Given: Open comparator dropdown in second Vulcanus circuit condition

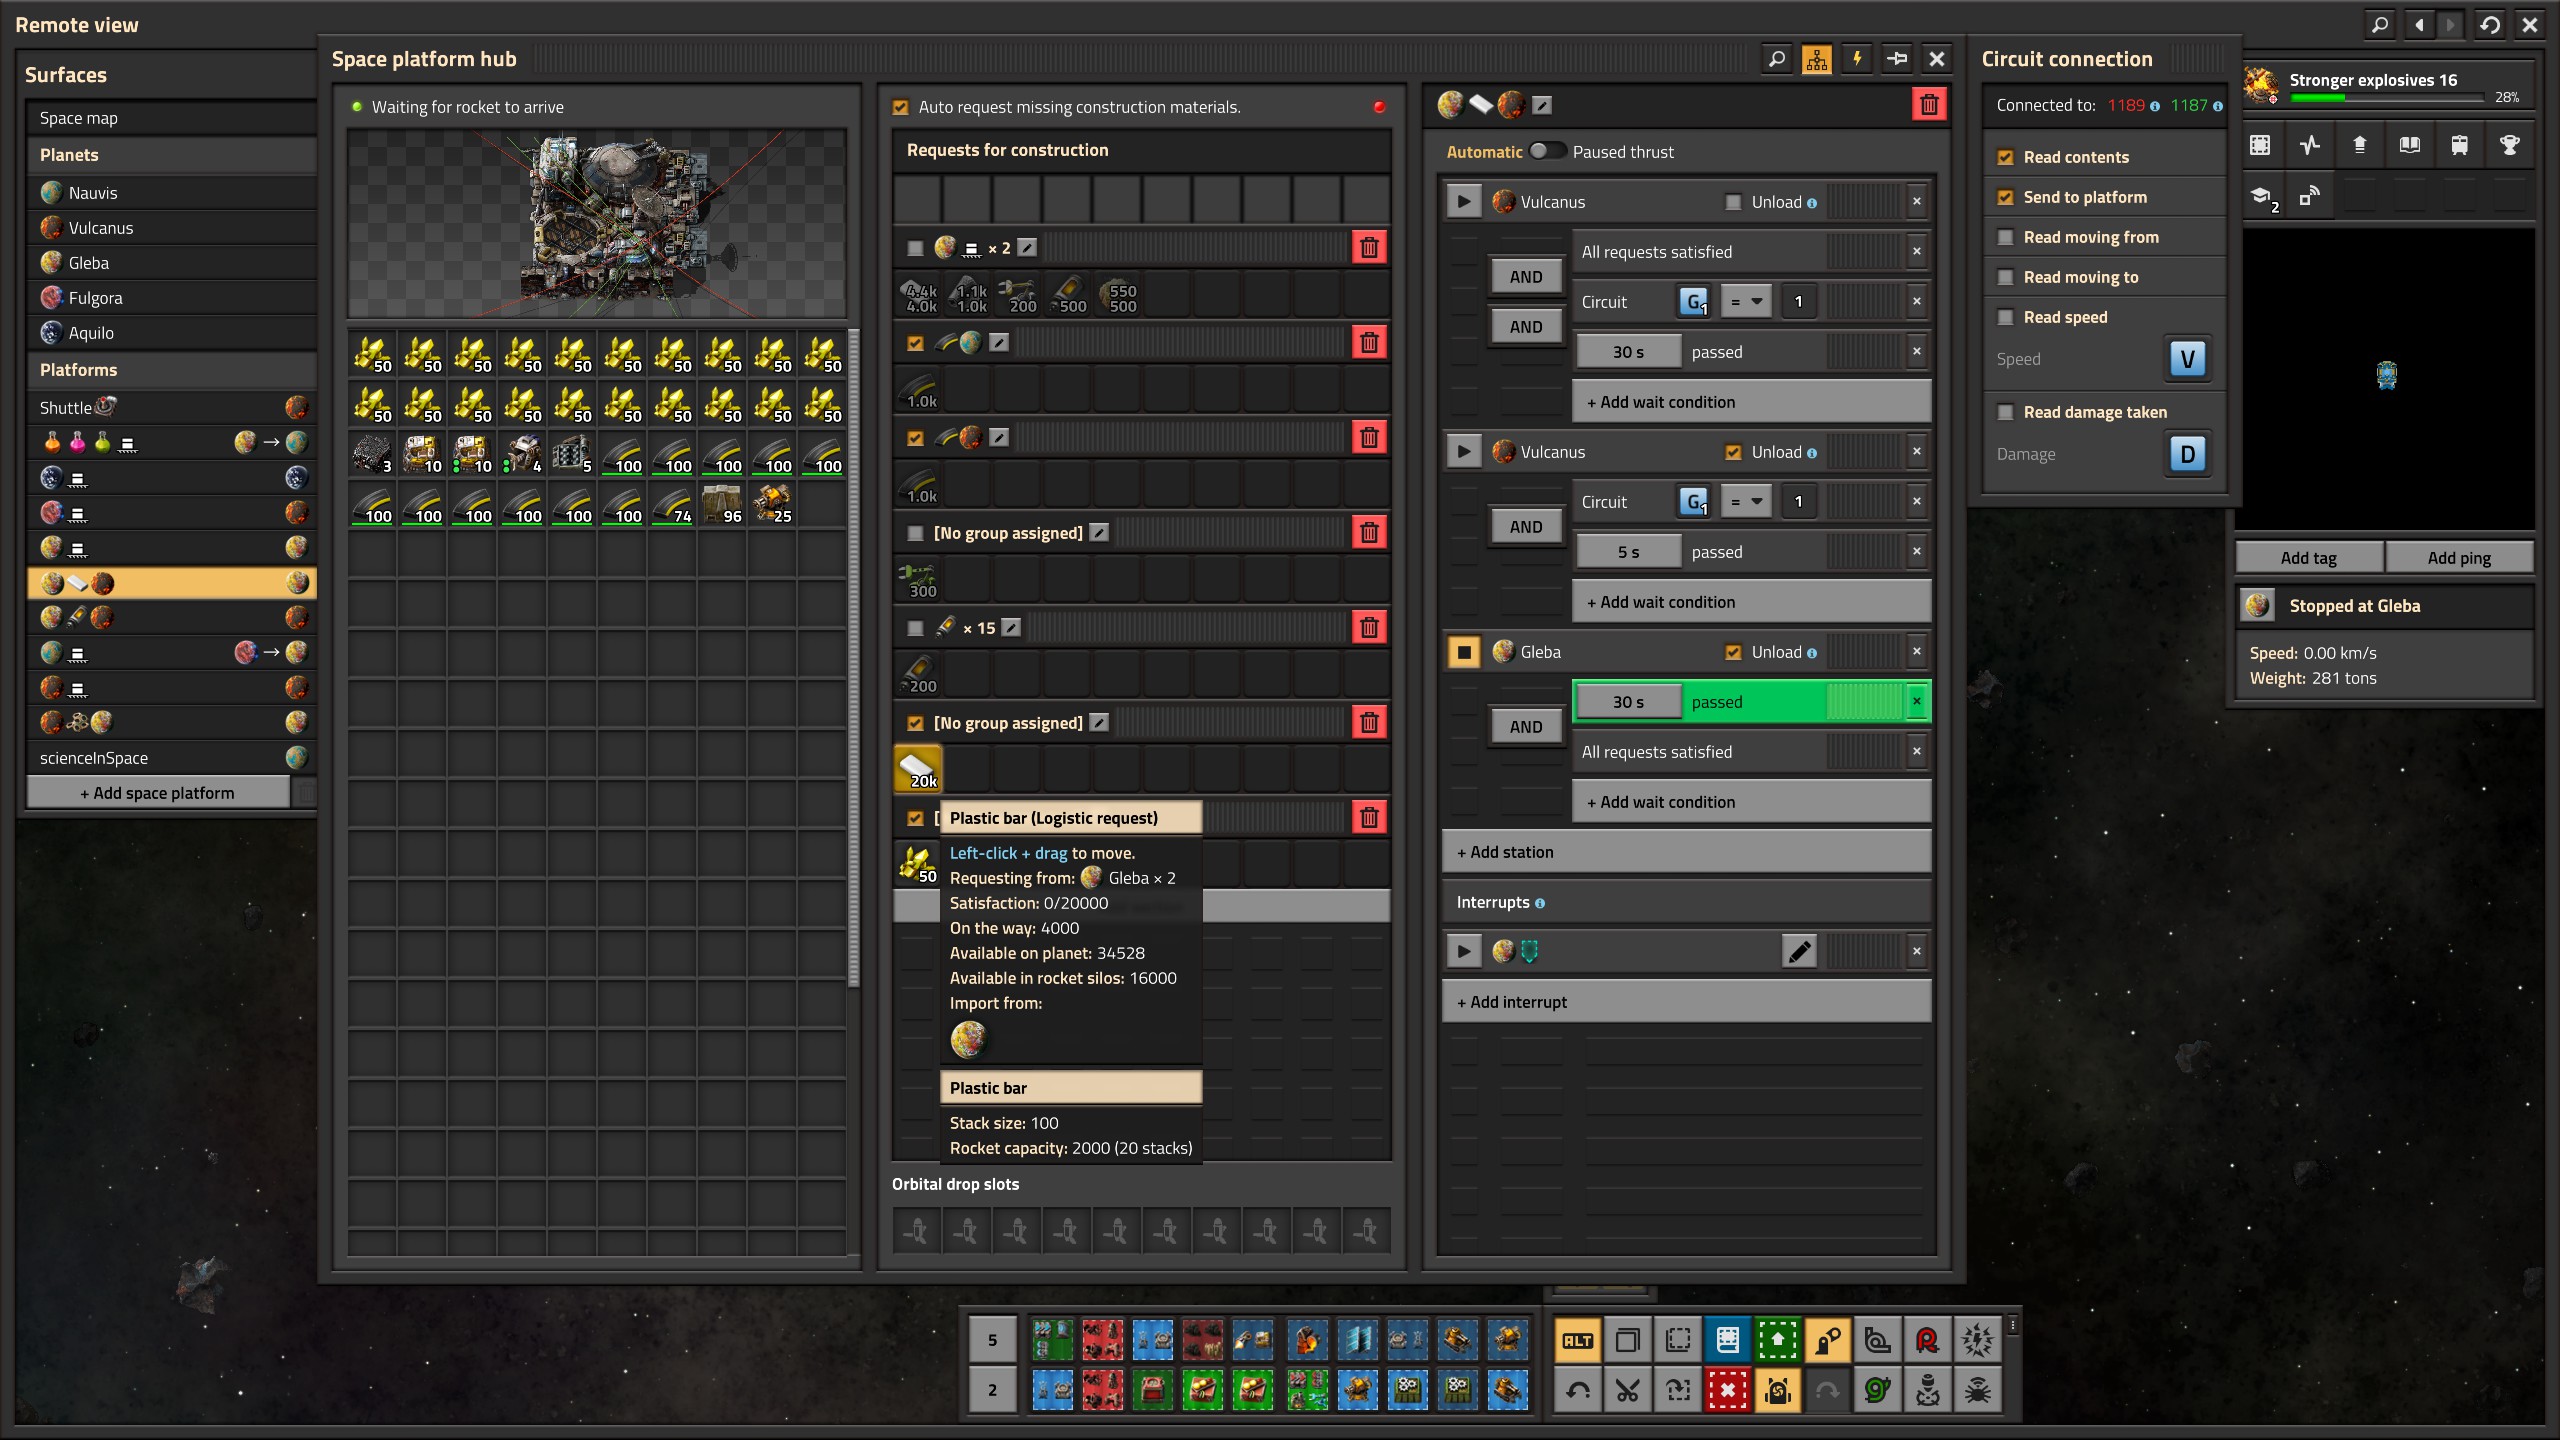Looking at the screenshot, I should (x=1746, y=501).
